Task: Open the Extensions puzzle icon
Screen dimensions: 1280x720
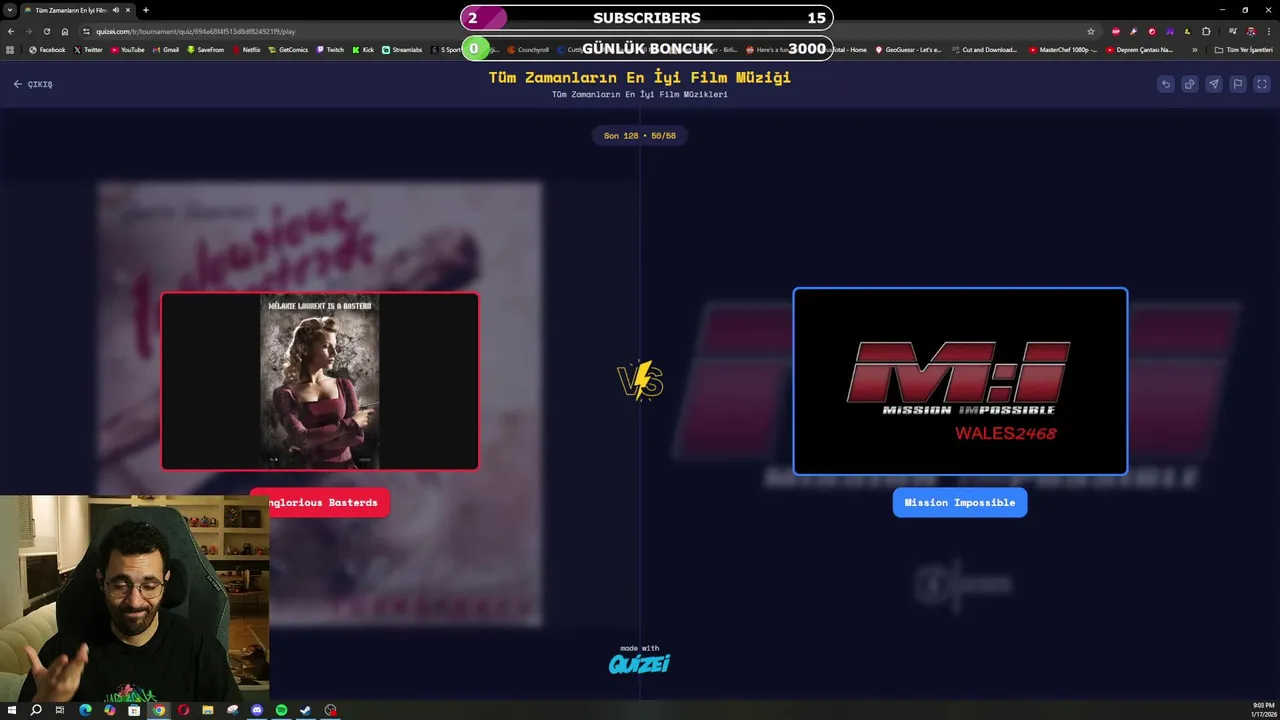Action: pos(1206,31)
